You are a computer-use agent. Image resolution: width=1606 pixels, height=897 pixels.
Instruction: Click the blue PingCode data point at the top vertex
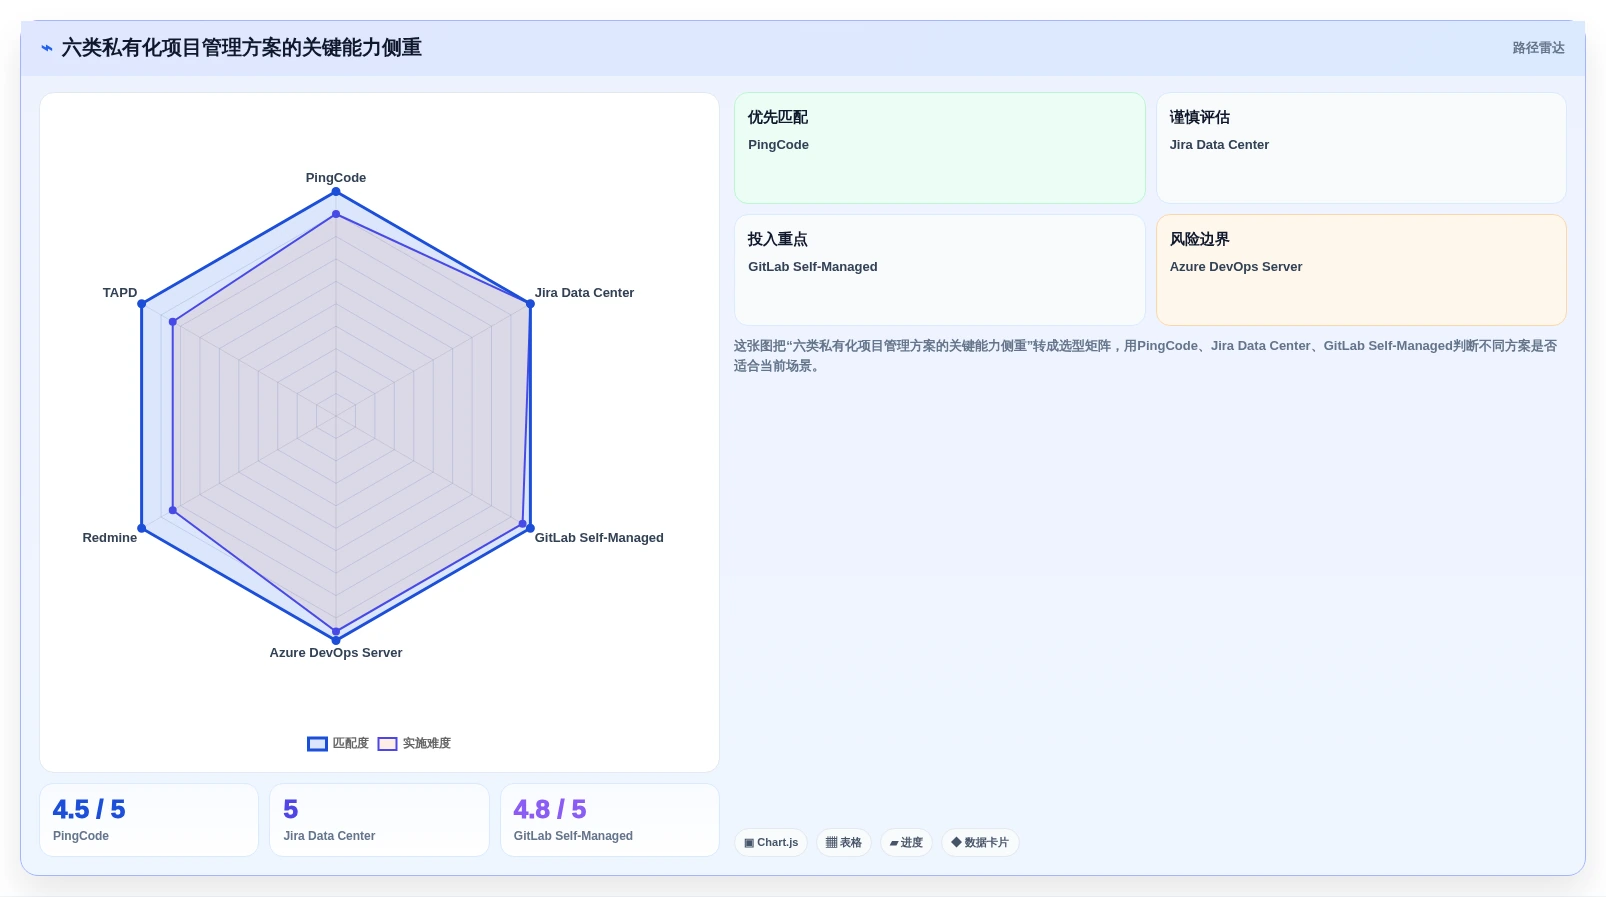pos(336,191)
